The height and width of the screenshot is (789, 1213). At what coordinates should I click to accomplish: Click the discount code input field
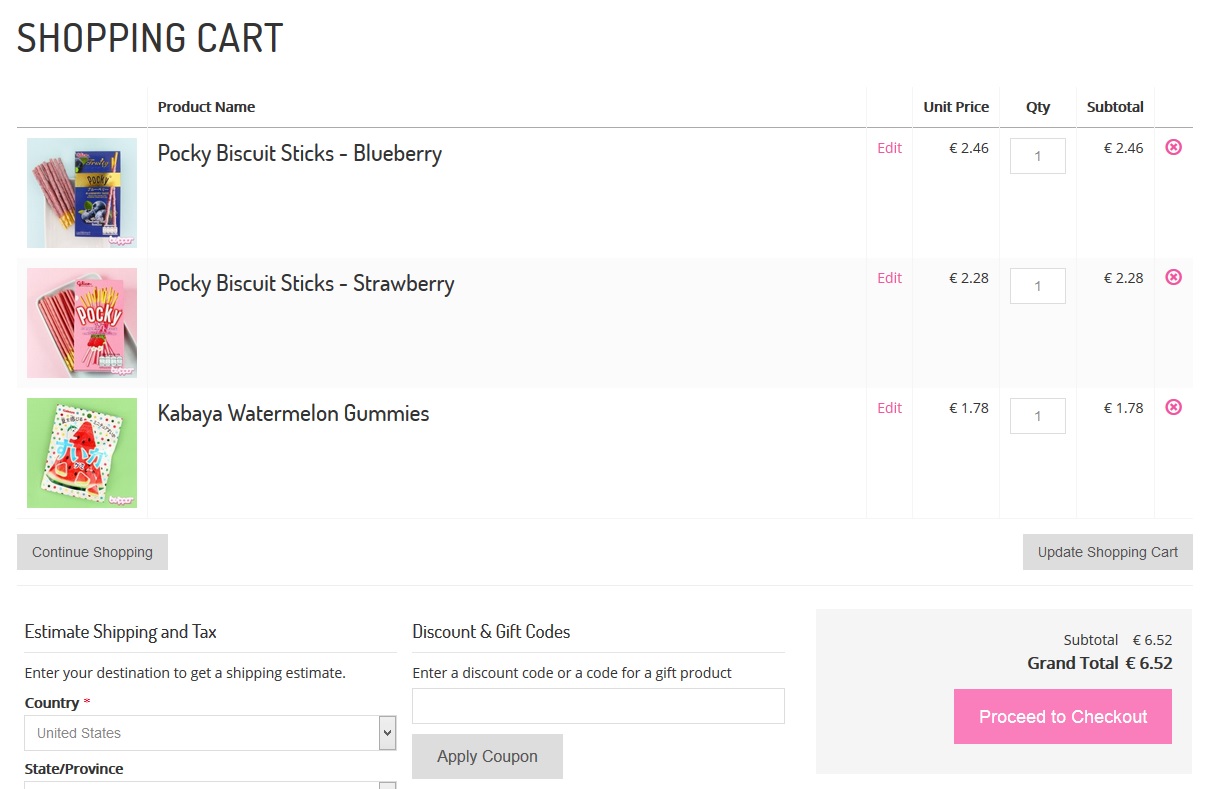click(x=598, y=706)
